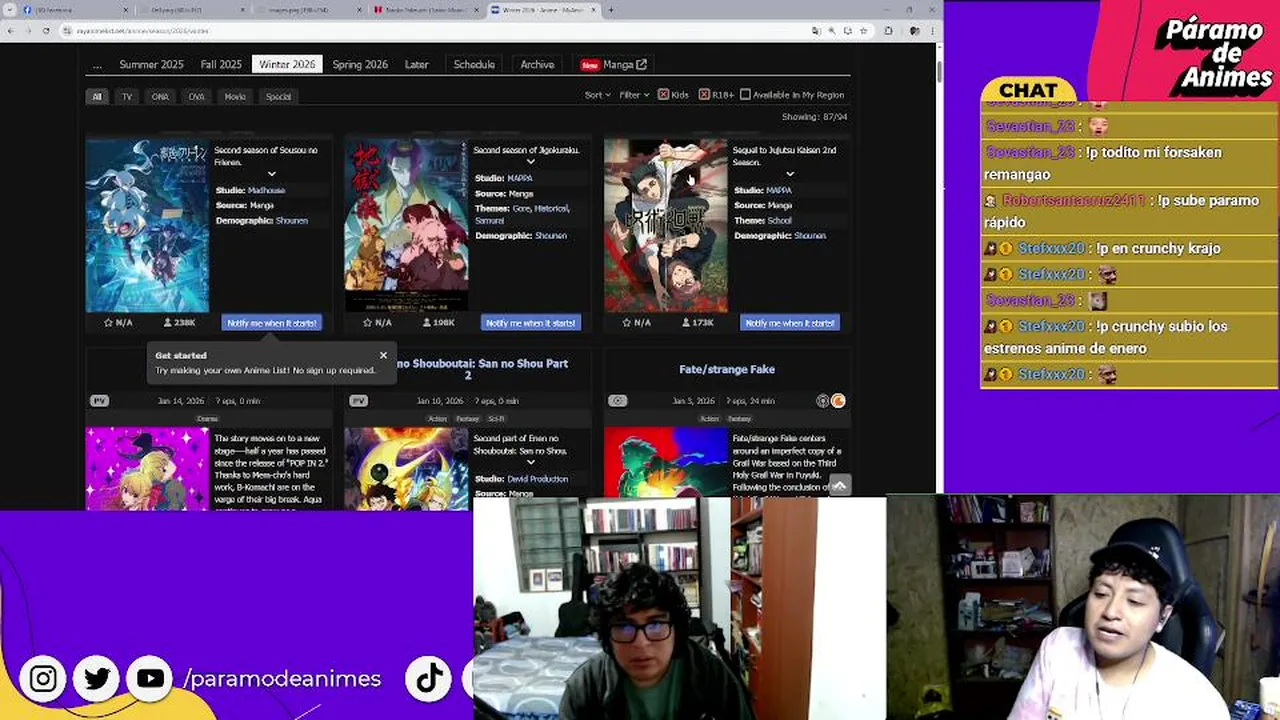Open the Sort dropdown

coord(597,95)
